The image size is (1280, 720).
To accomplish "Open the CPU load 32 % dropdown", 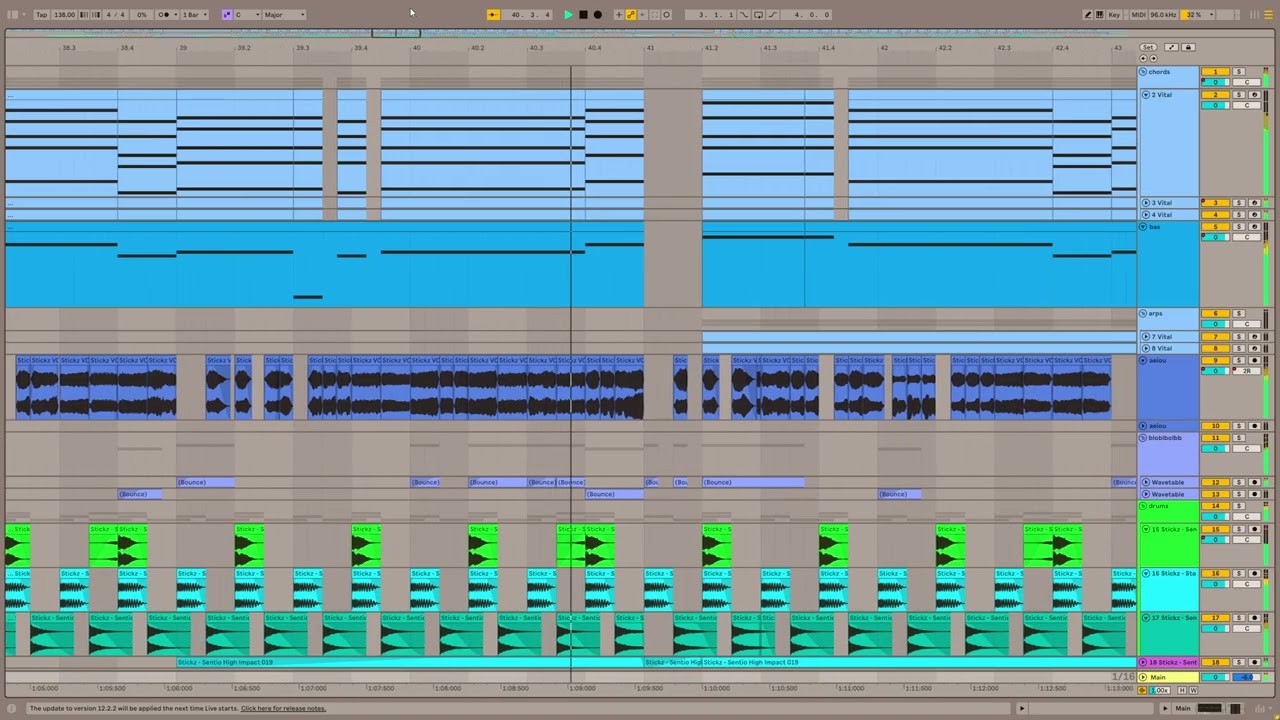I will tap(1197, 15).
